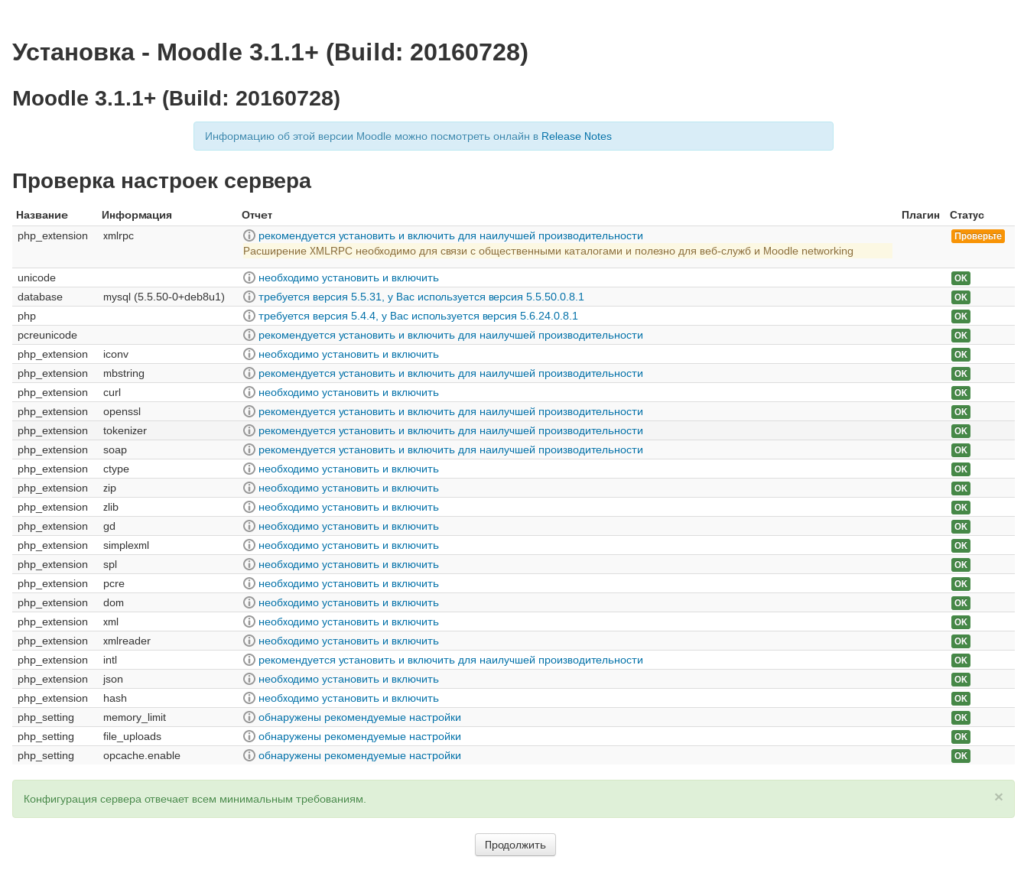Viewport: 1024px width, 873px height.
Task: Select the 'mysql (5.5.50-0+deb8u1)' cell
Action: (x=164, y=297)
